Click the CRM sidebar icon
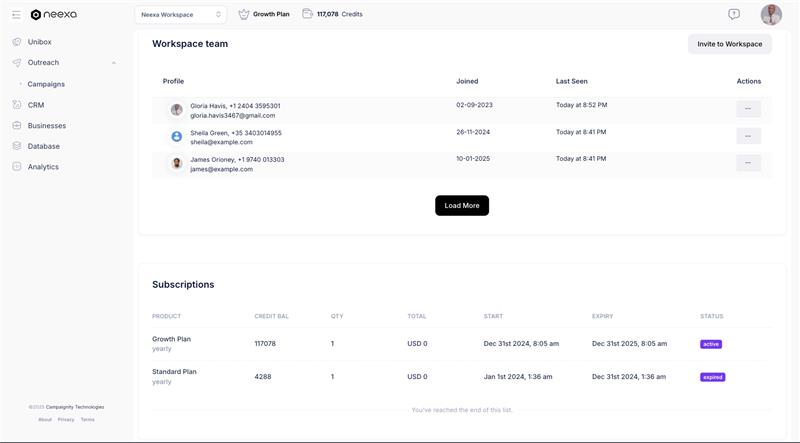800x443 pixels. (17, 105)
